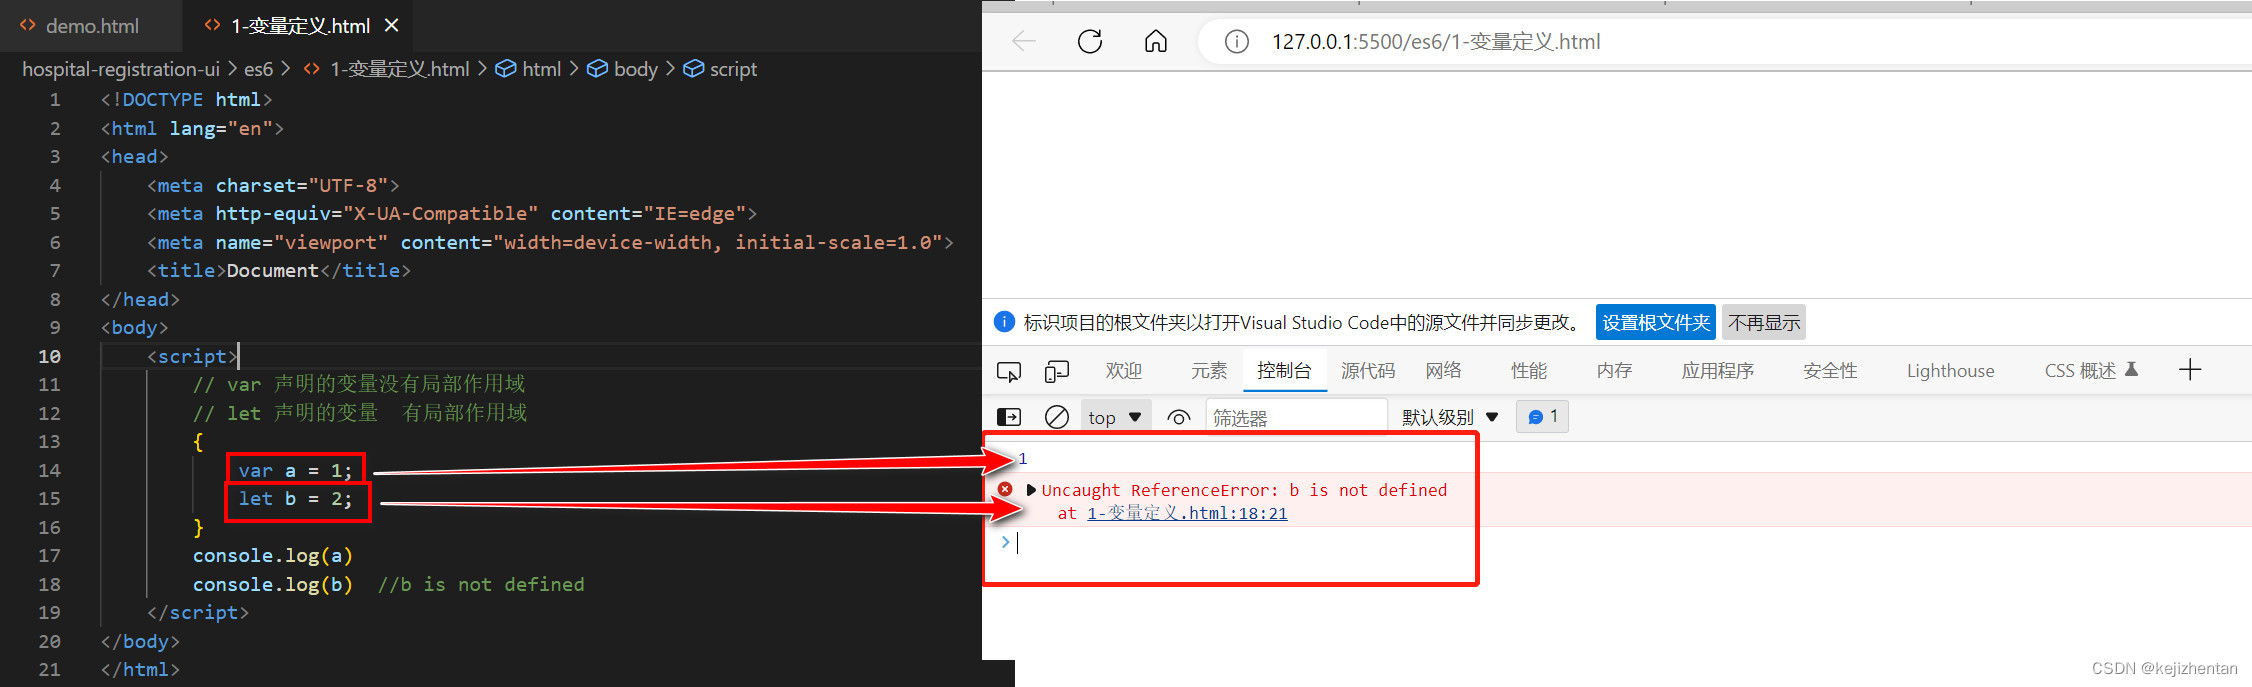Create live expression eye icon
The image size is (2252, 687).
1179,417
